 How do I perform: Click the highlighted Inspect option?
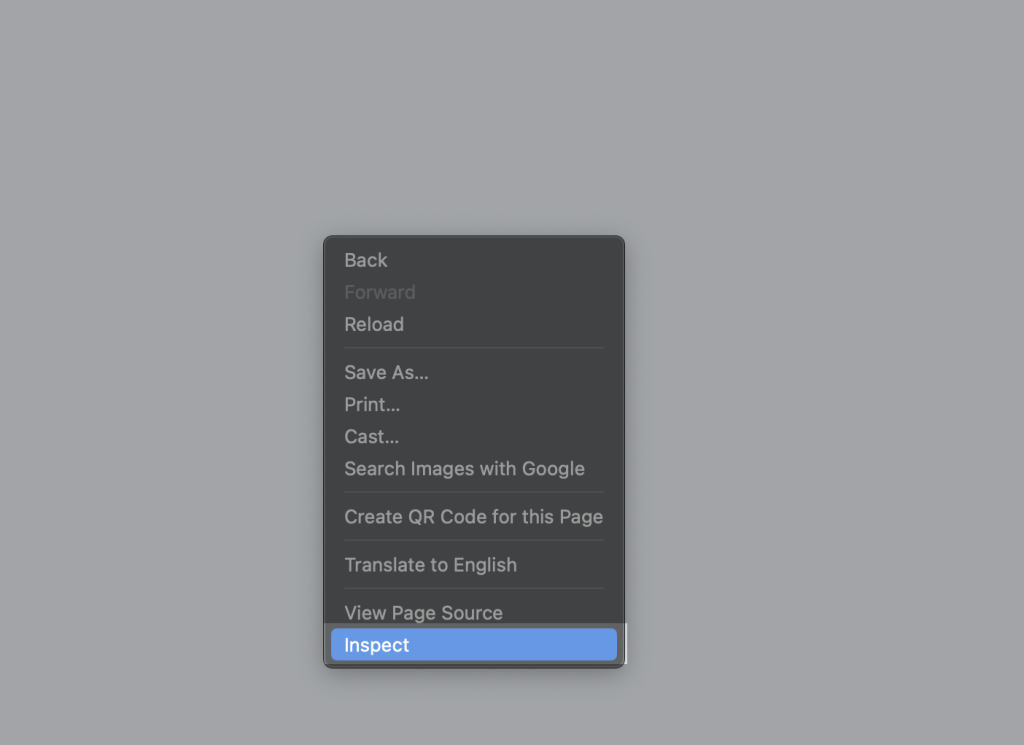[x=377, y=645]
